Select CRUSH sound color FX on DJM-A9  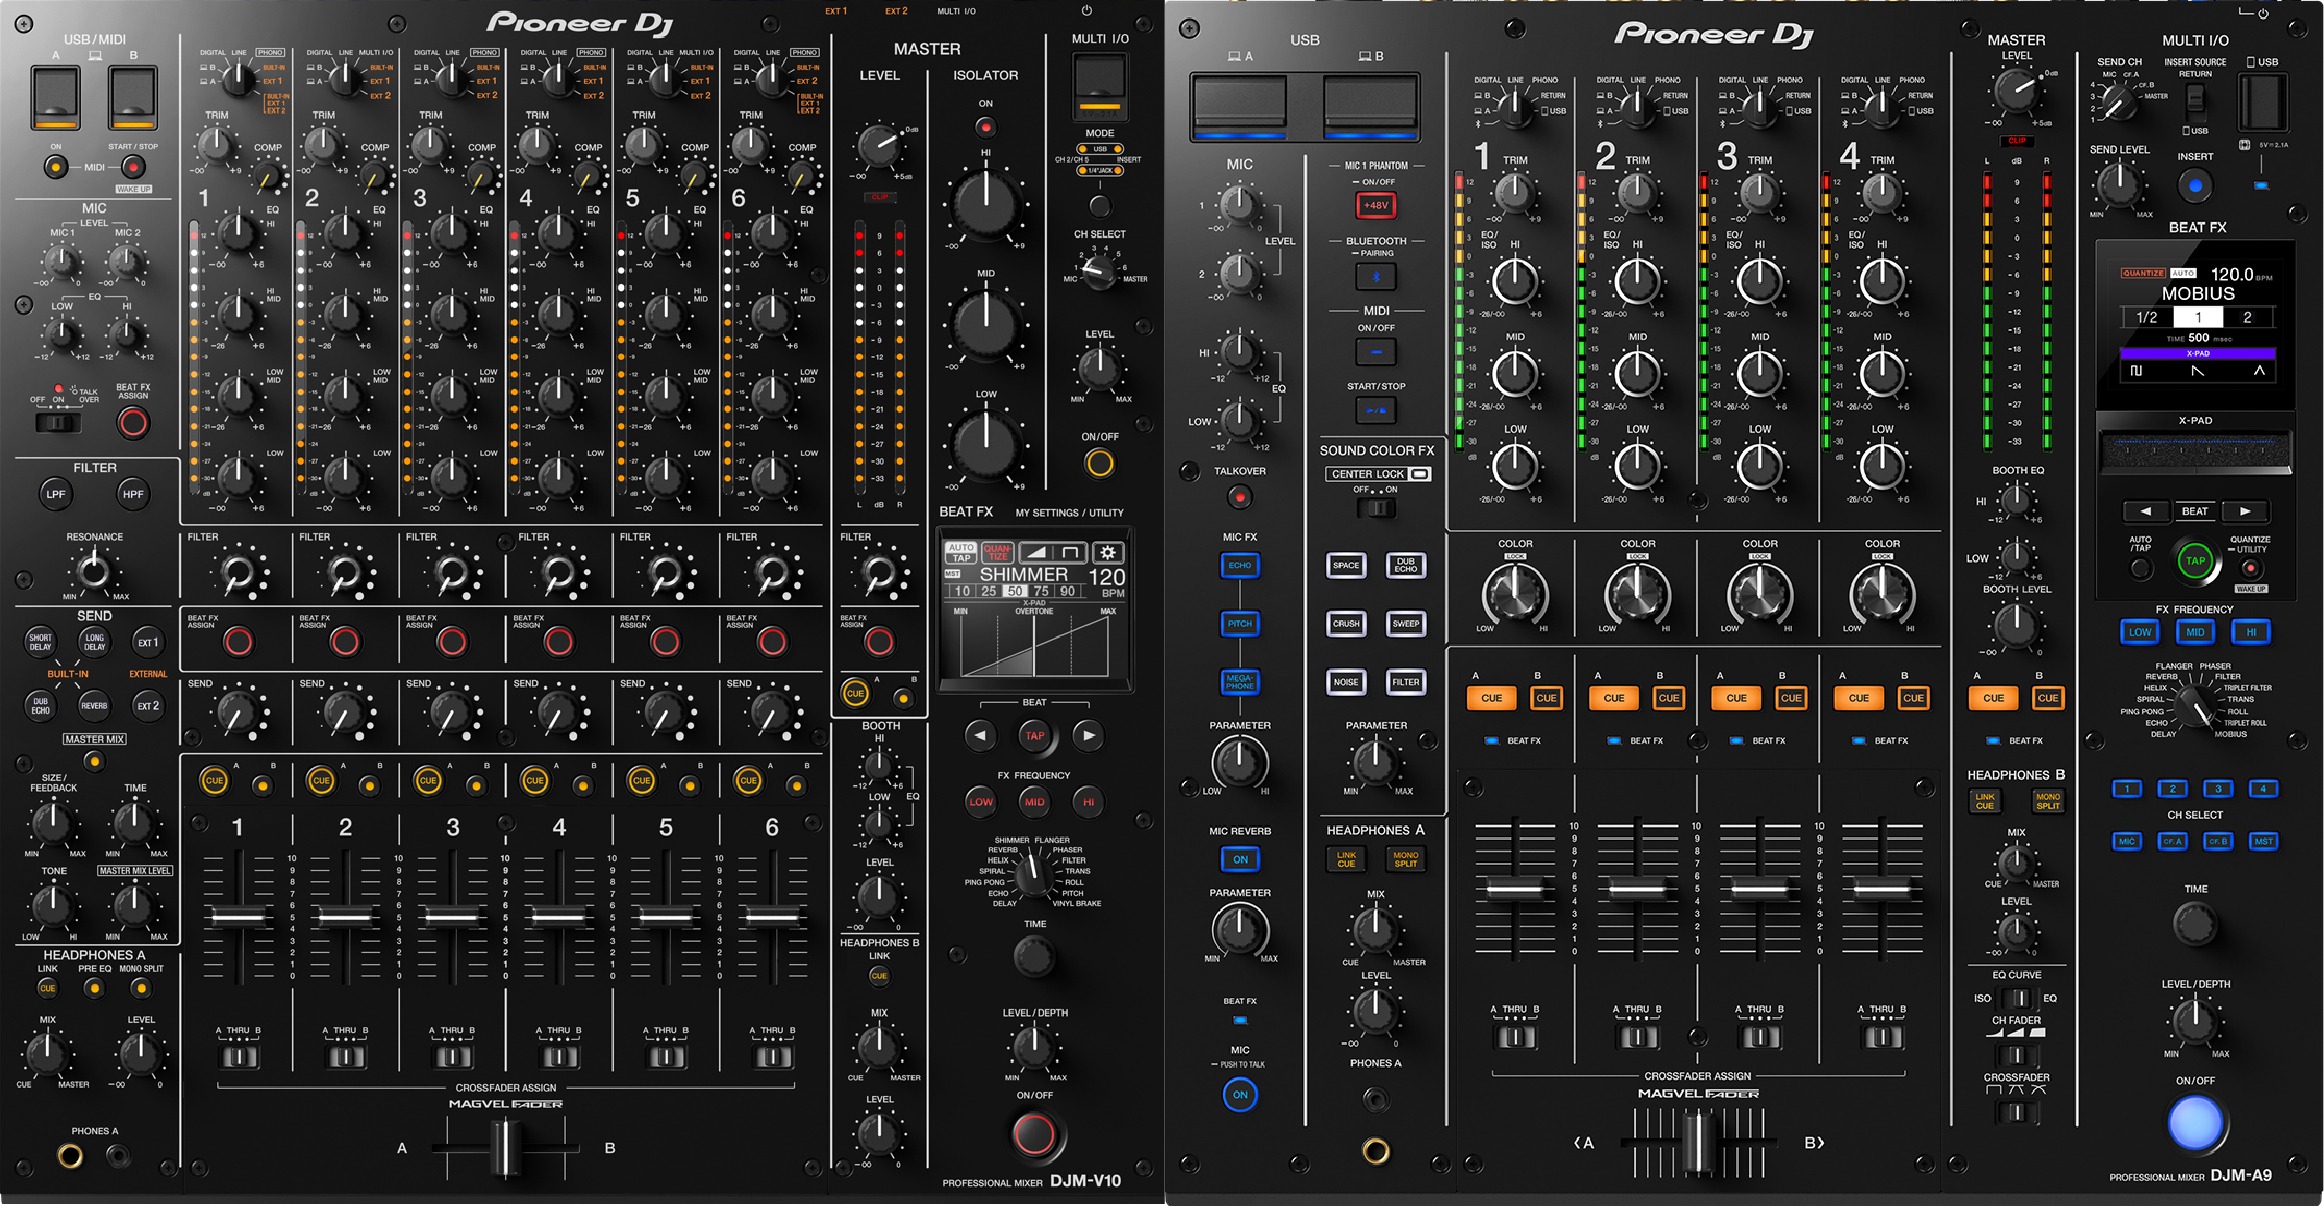[x=1346, y=624]
